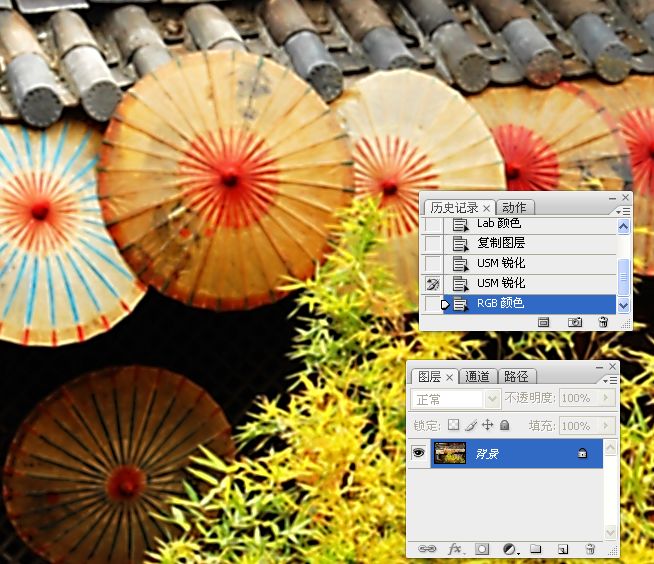The height and width of the screenshot is (564, 654).
Task: Toggle visibility eye of 背景 layer
Action: point(418,453)
